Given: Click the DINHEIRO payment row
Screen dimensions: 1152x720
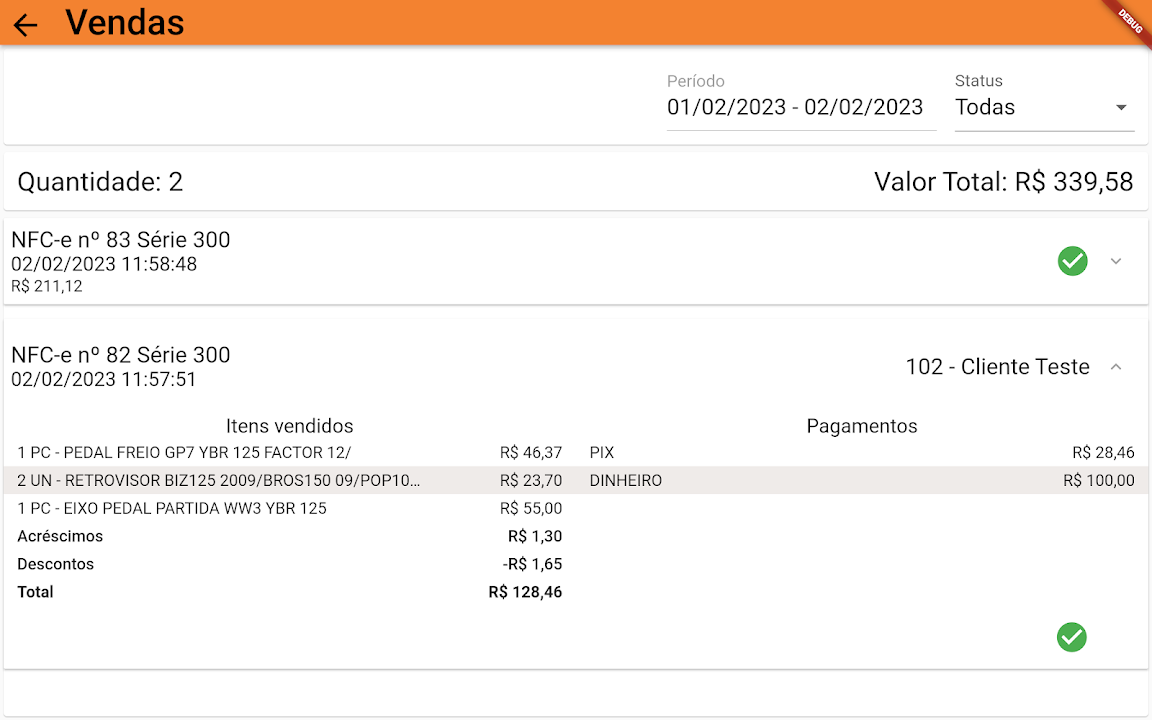Looking at the screenshot, I should point(862,481).
